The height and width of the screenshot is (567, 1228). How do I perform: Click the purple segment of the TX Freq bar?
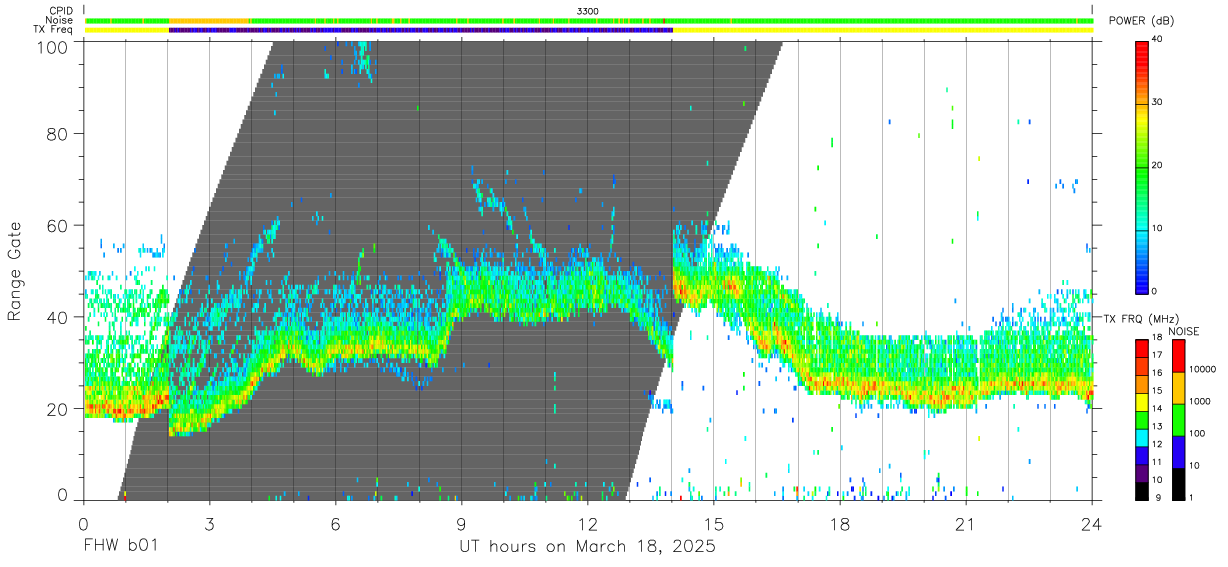pos(421,30)
